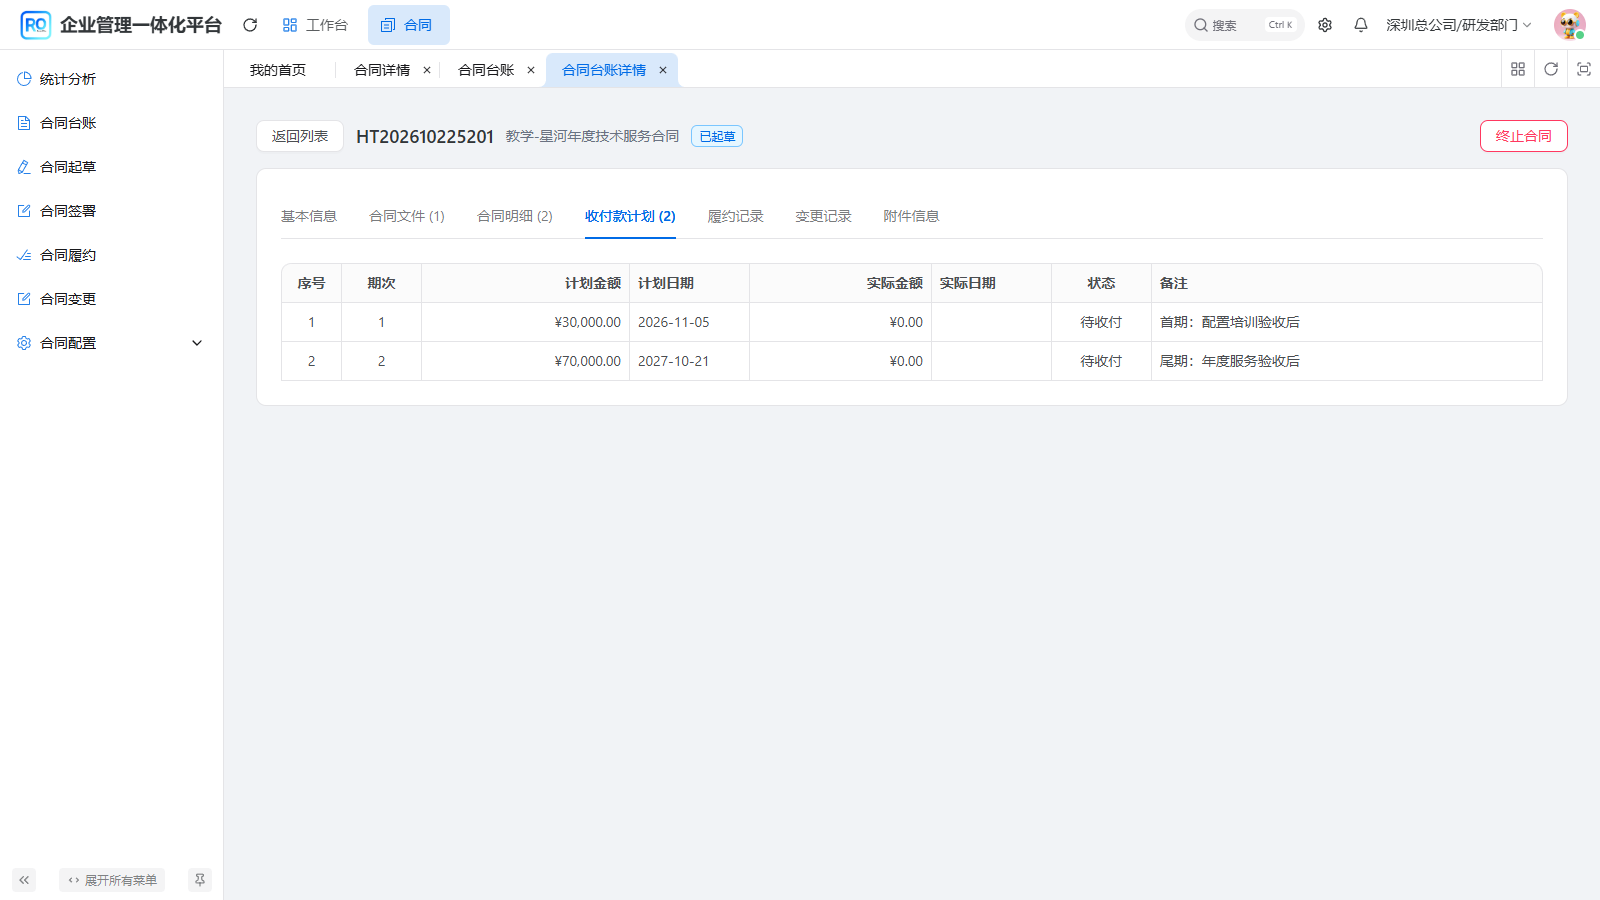Click the platform logo icon
This screenshot has width=1600, height=900.
[x=35, y=25]
